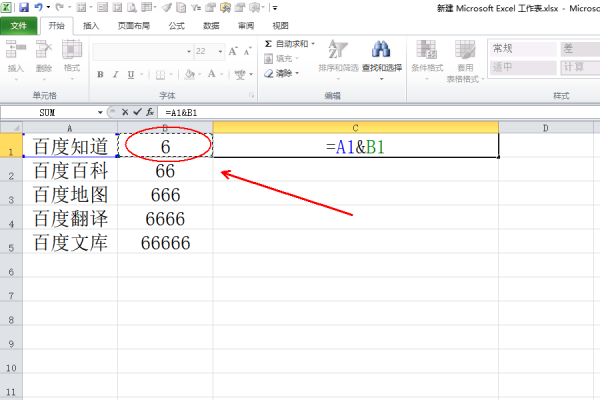
Task: Toggle Bold formatting
Action: click(100, 75)
